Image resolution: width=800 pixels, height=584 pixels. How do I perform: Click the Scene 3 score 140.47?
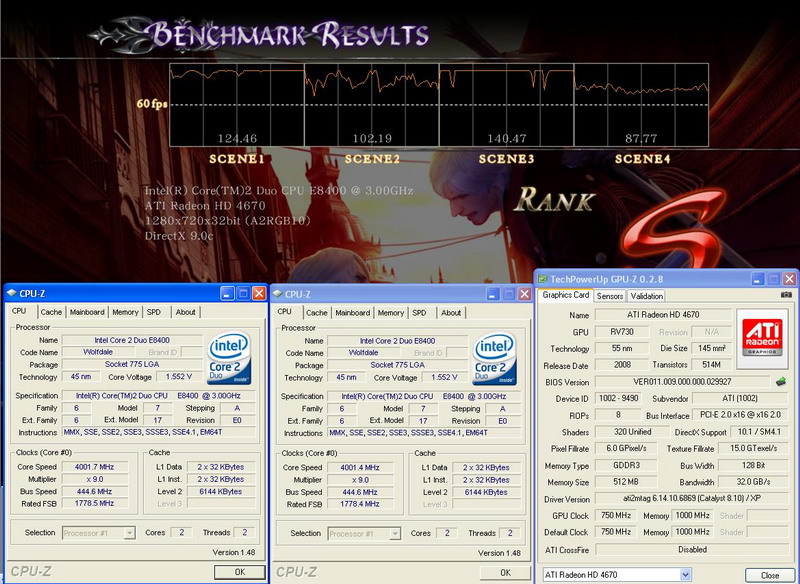coord(507,138)
